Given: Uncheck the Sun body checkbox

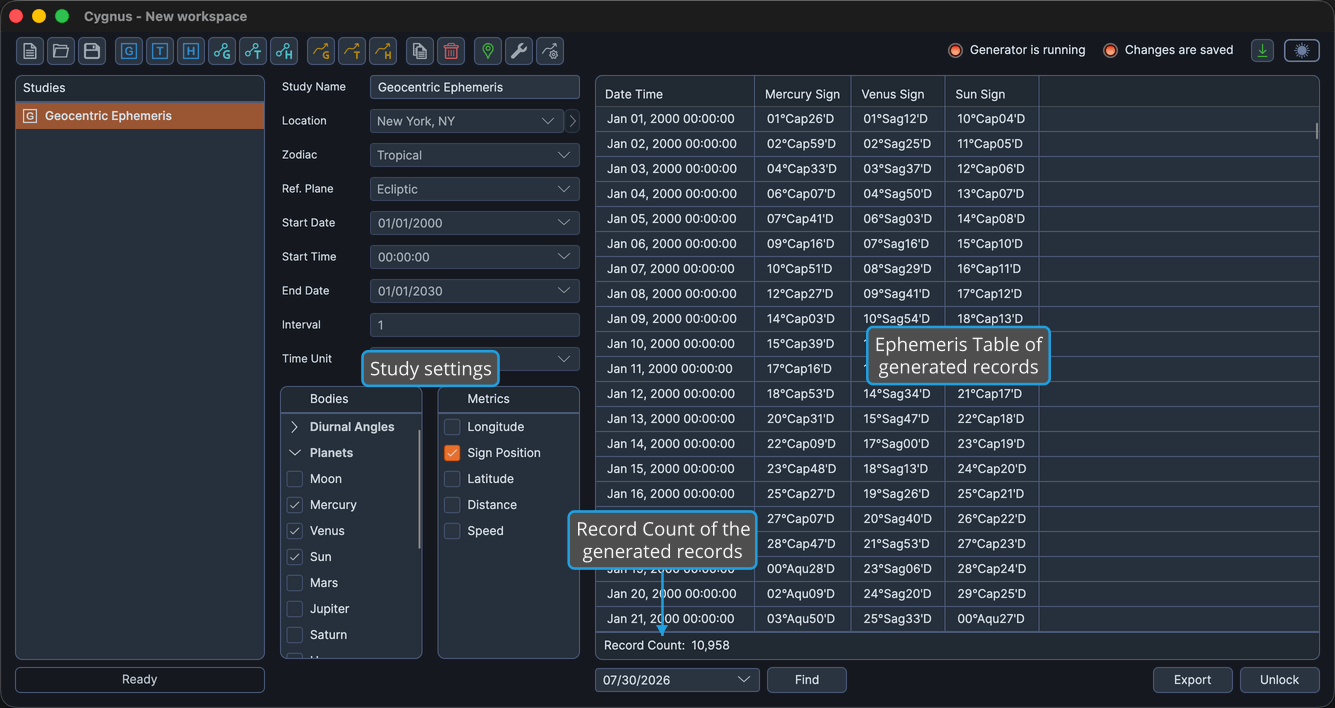Looking at the screenshot, I should [x=295, y=557].
